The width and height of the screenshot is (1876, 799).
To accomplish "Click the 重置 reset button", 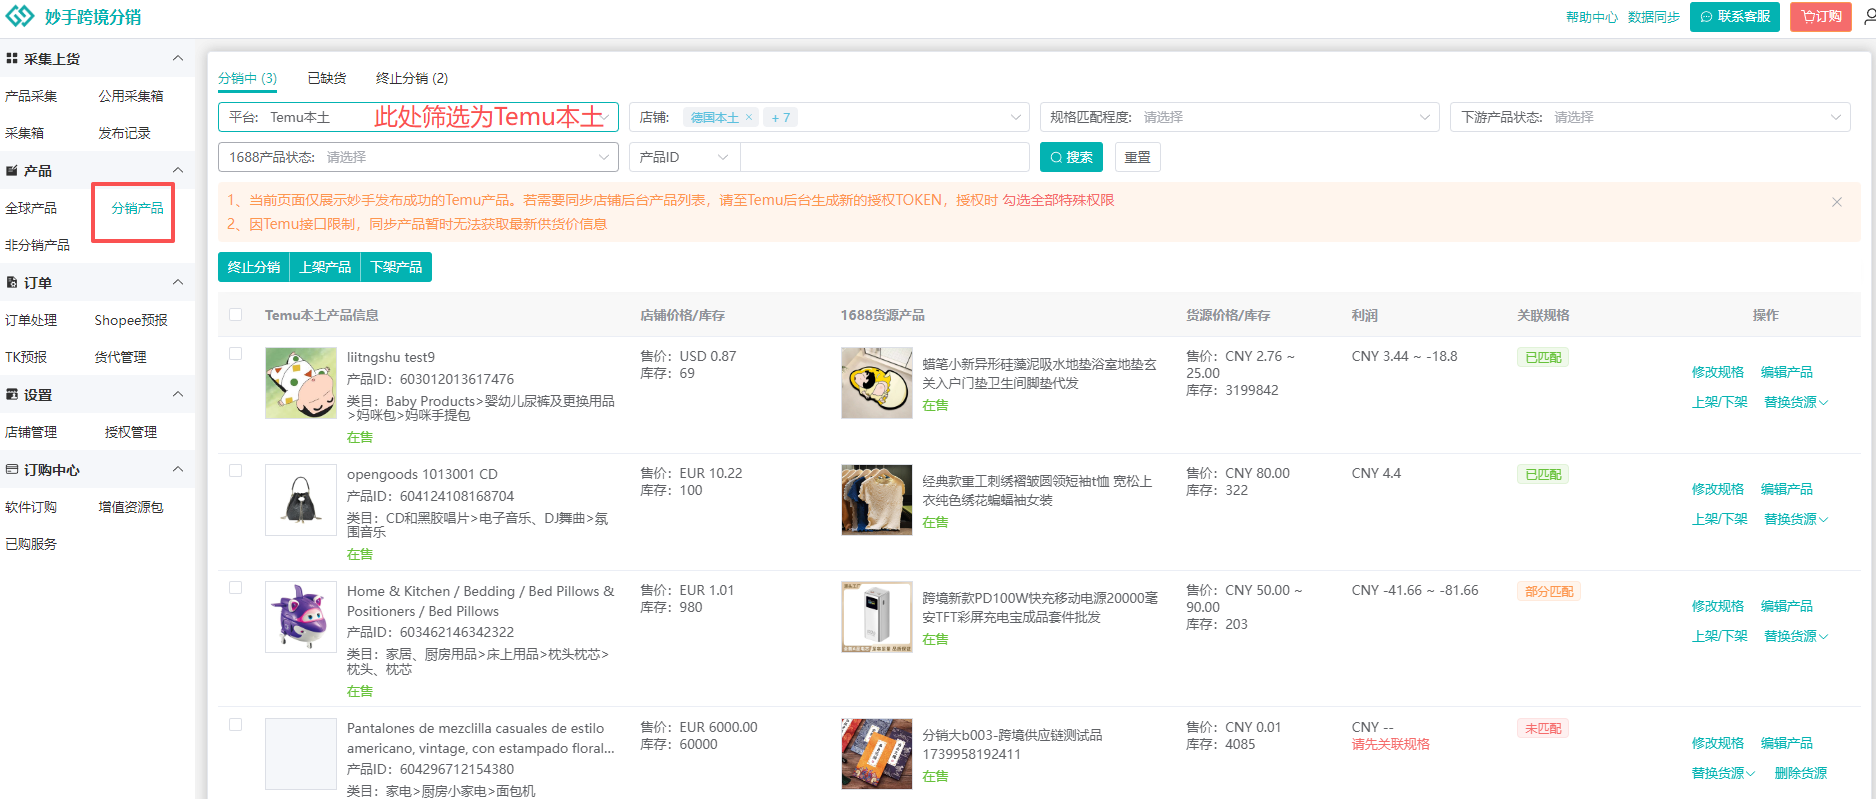I will coord(1137,157).
